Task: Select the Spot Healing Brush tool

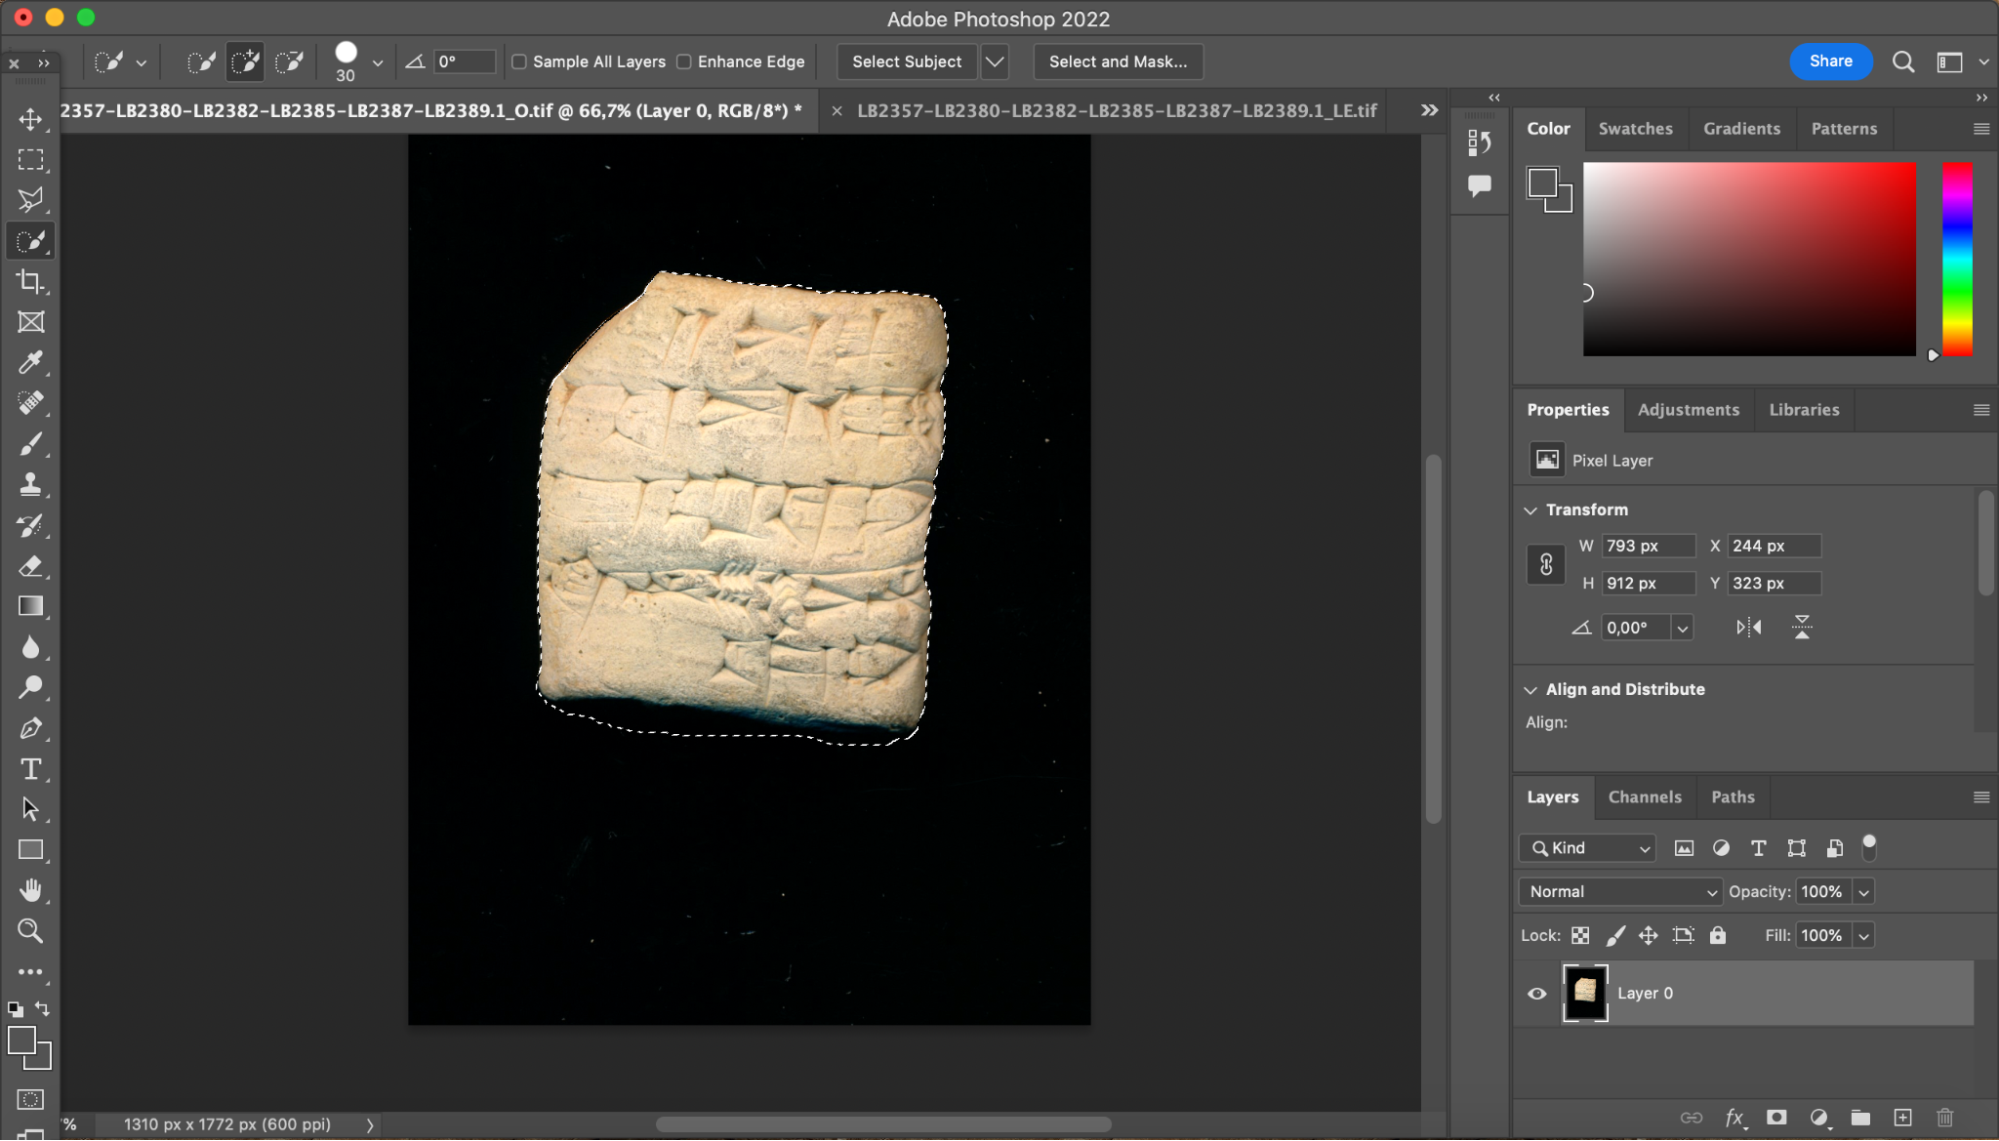Action: point(31,403)
